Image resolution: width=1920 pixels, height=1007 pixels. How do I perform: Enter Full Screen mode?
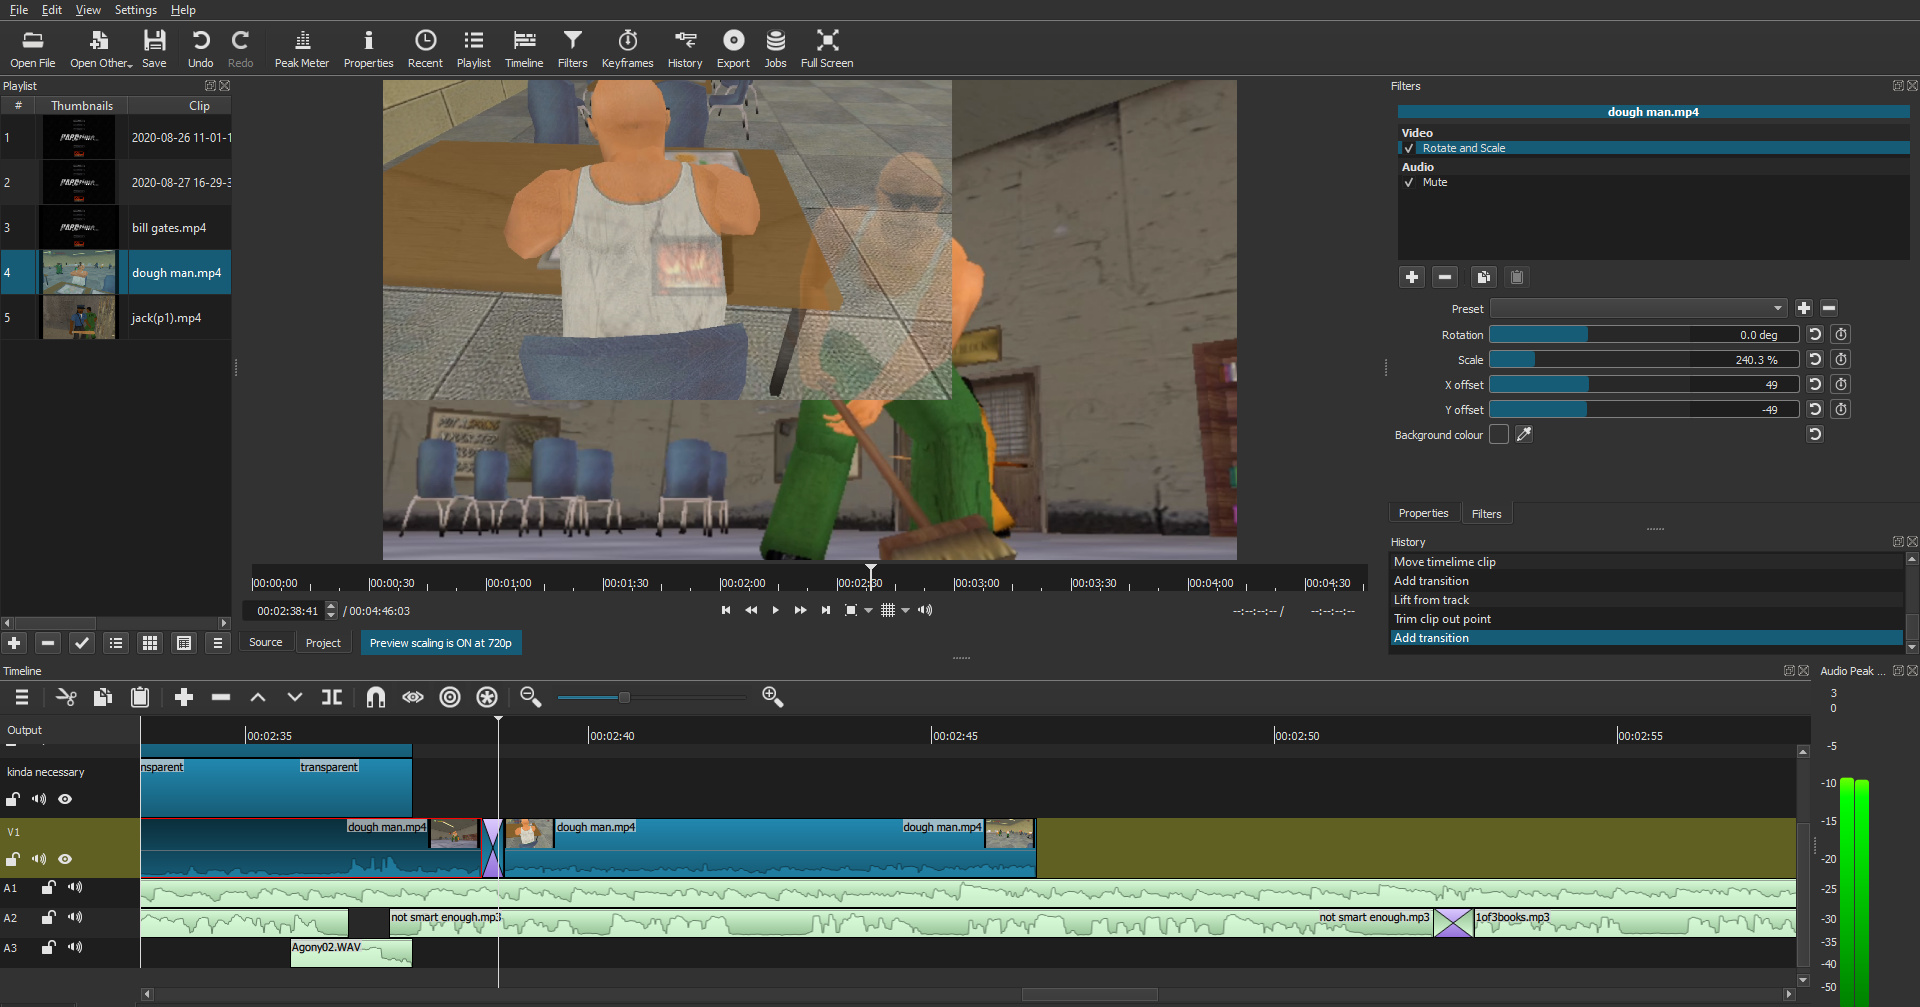pyautogui.click(x=827, y=48)
